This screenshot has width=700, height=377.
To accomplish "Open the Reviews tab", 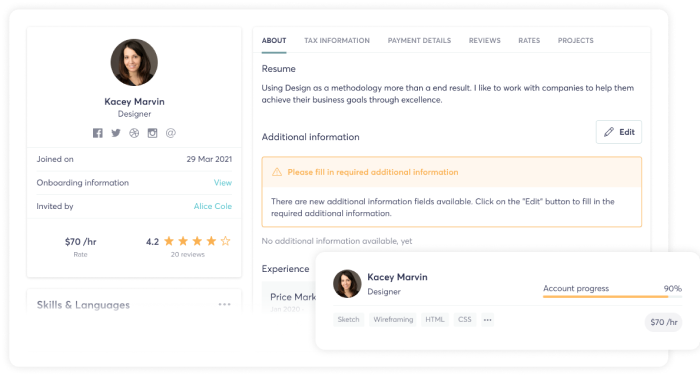I will point(484,41).
